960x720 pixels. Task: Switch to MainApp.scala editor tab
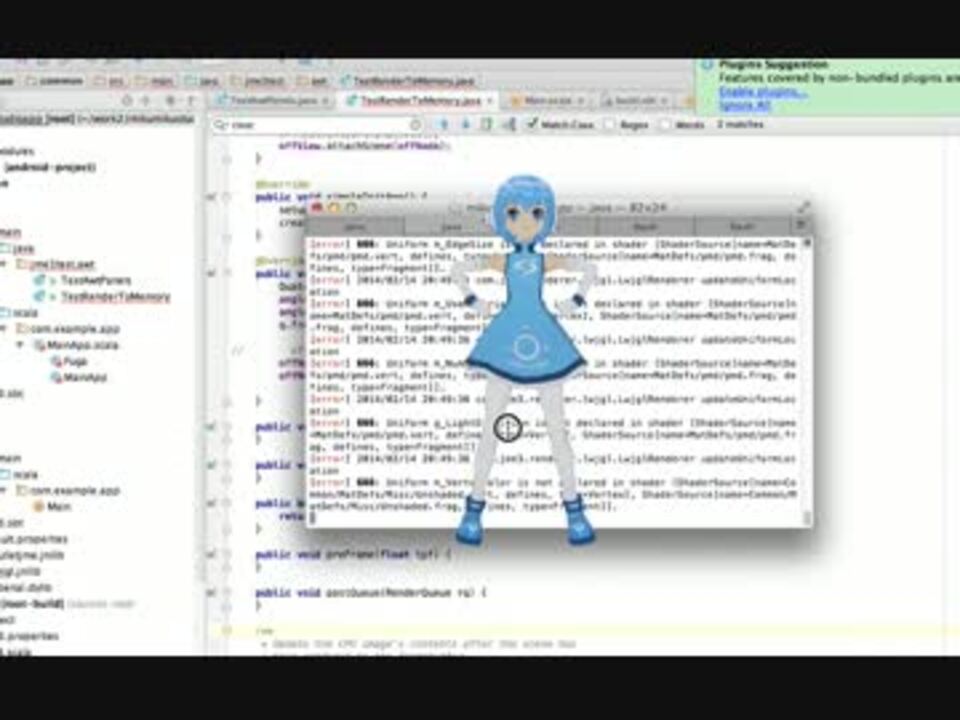tap(547, 100)
